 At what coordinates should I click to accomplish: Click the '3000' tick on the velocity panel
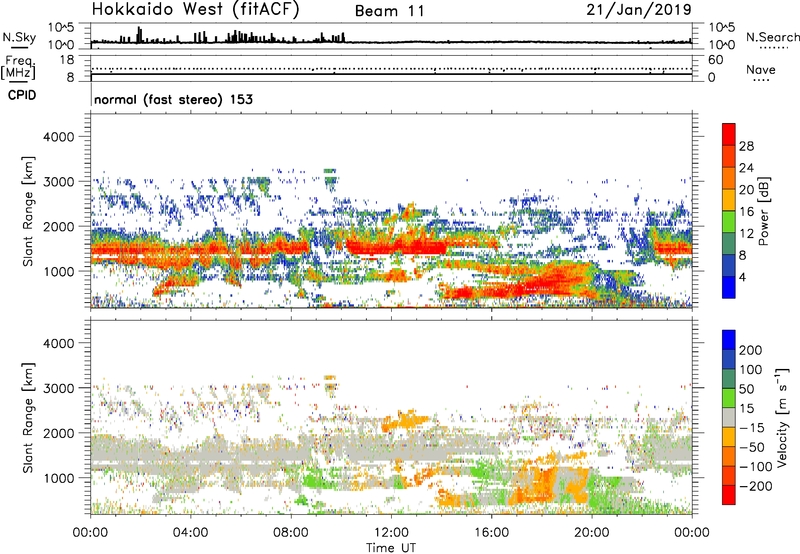pos(58,388)
